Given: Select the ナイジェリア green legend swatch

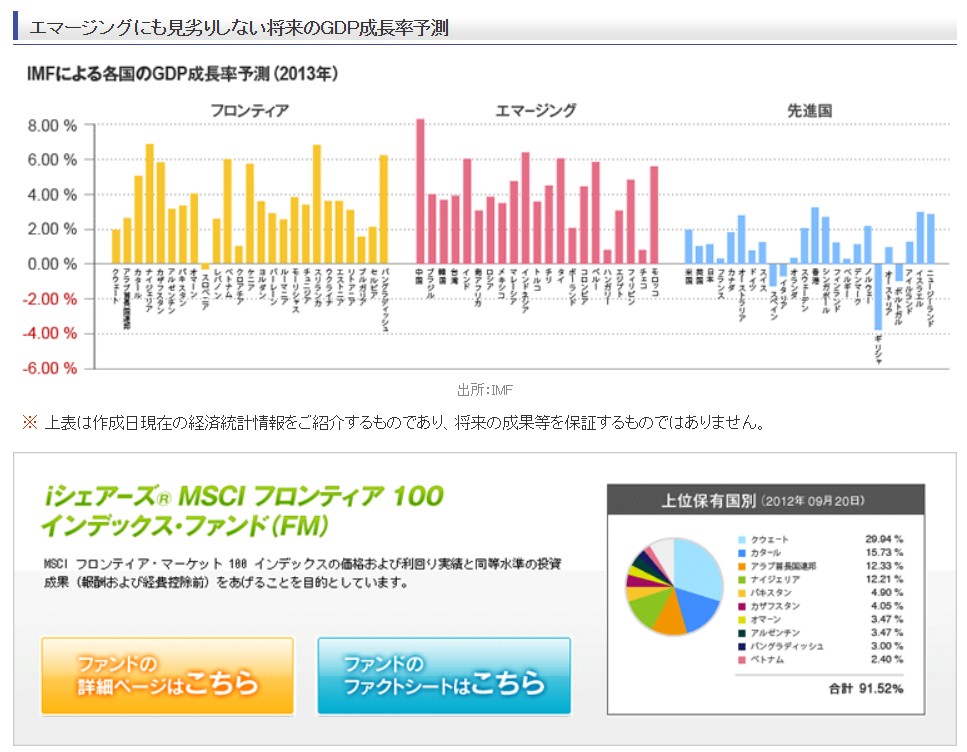Looking at the screenshot, I should (x=742, y=580).
